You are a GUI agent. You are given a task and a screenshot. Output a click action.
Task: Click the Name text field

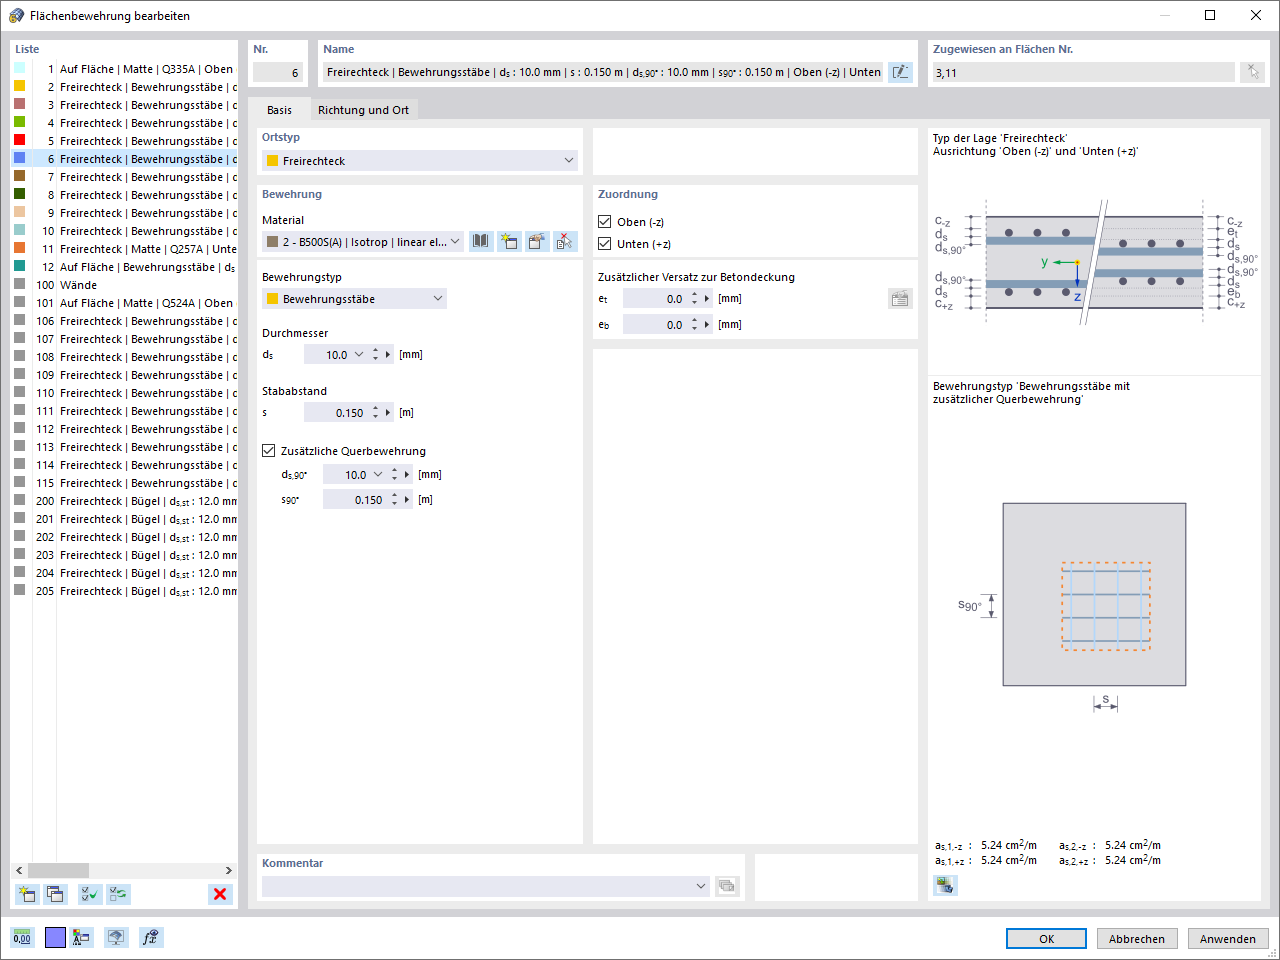coord(604,72)
